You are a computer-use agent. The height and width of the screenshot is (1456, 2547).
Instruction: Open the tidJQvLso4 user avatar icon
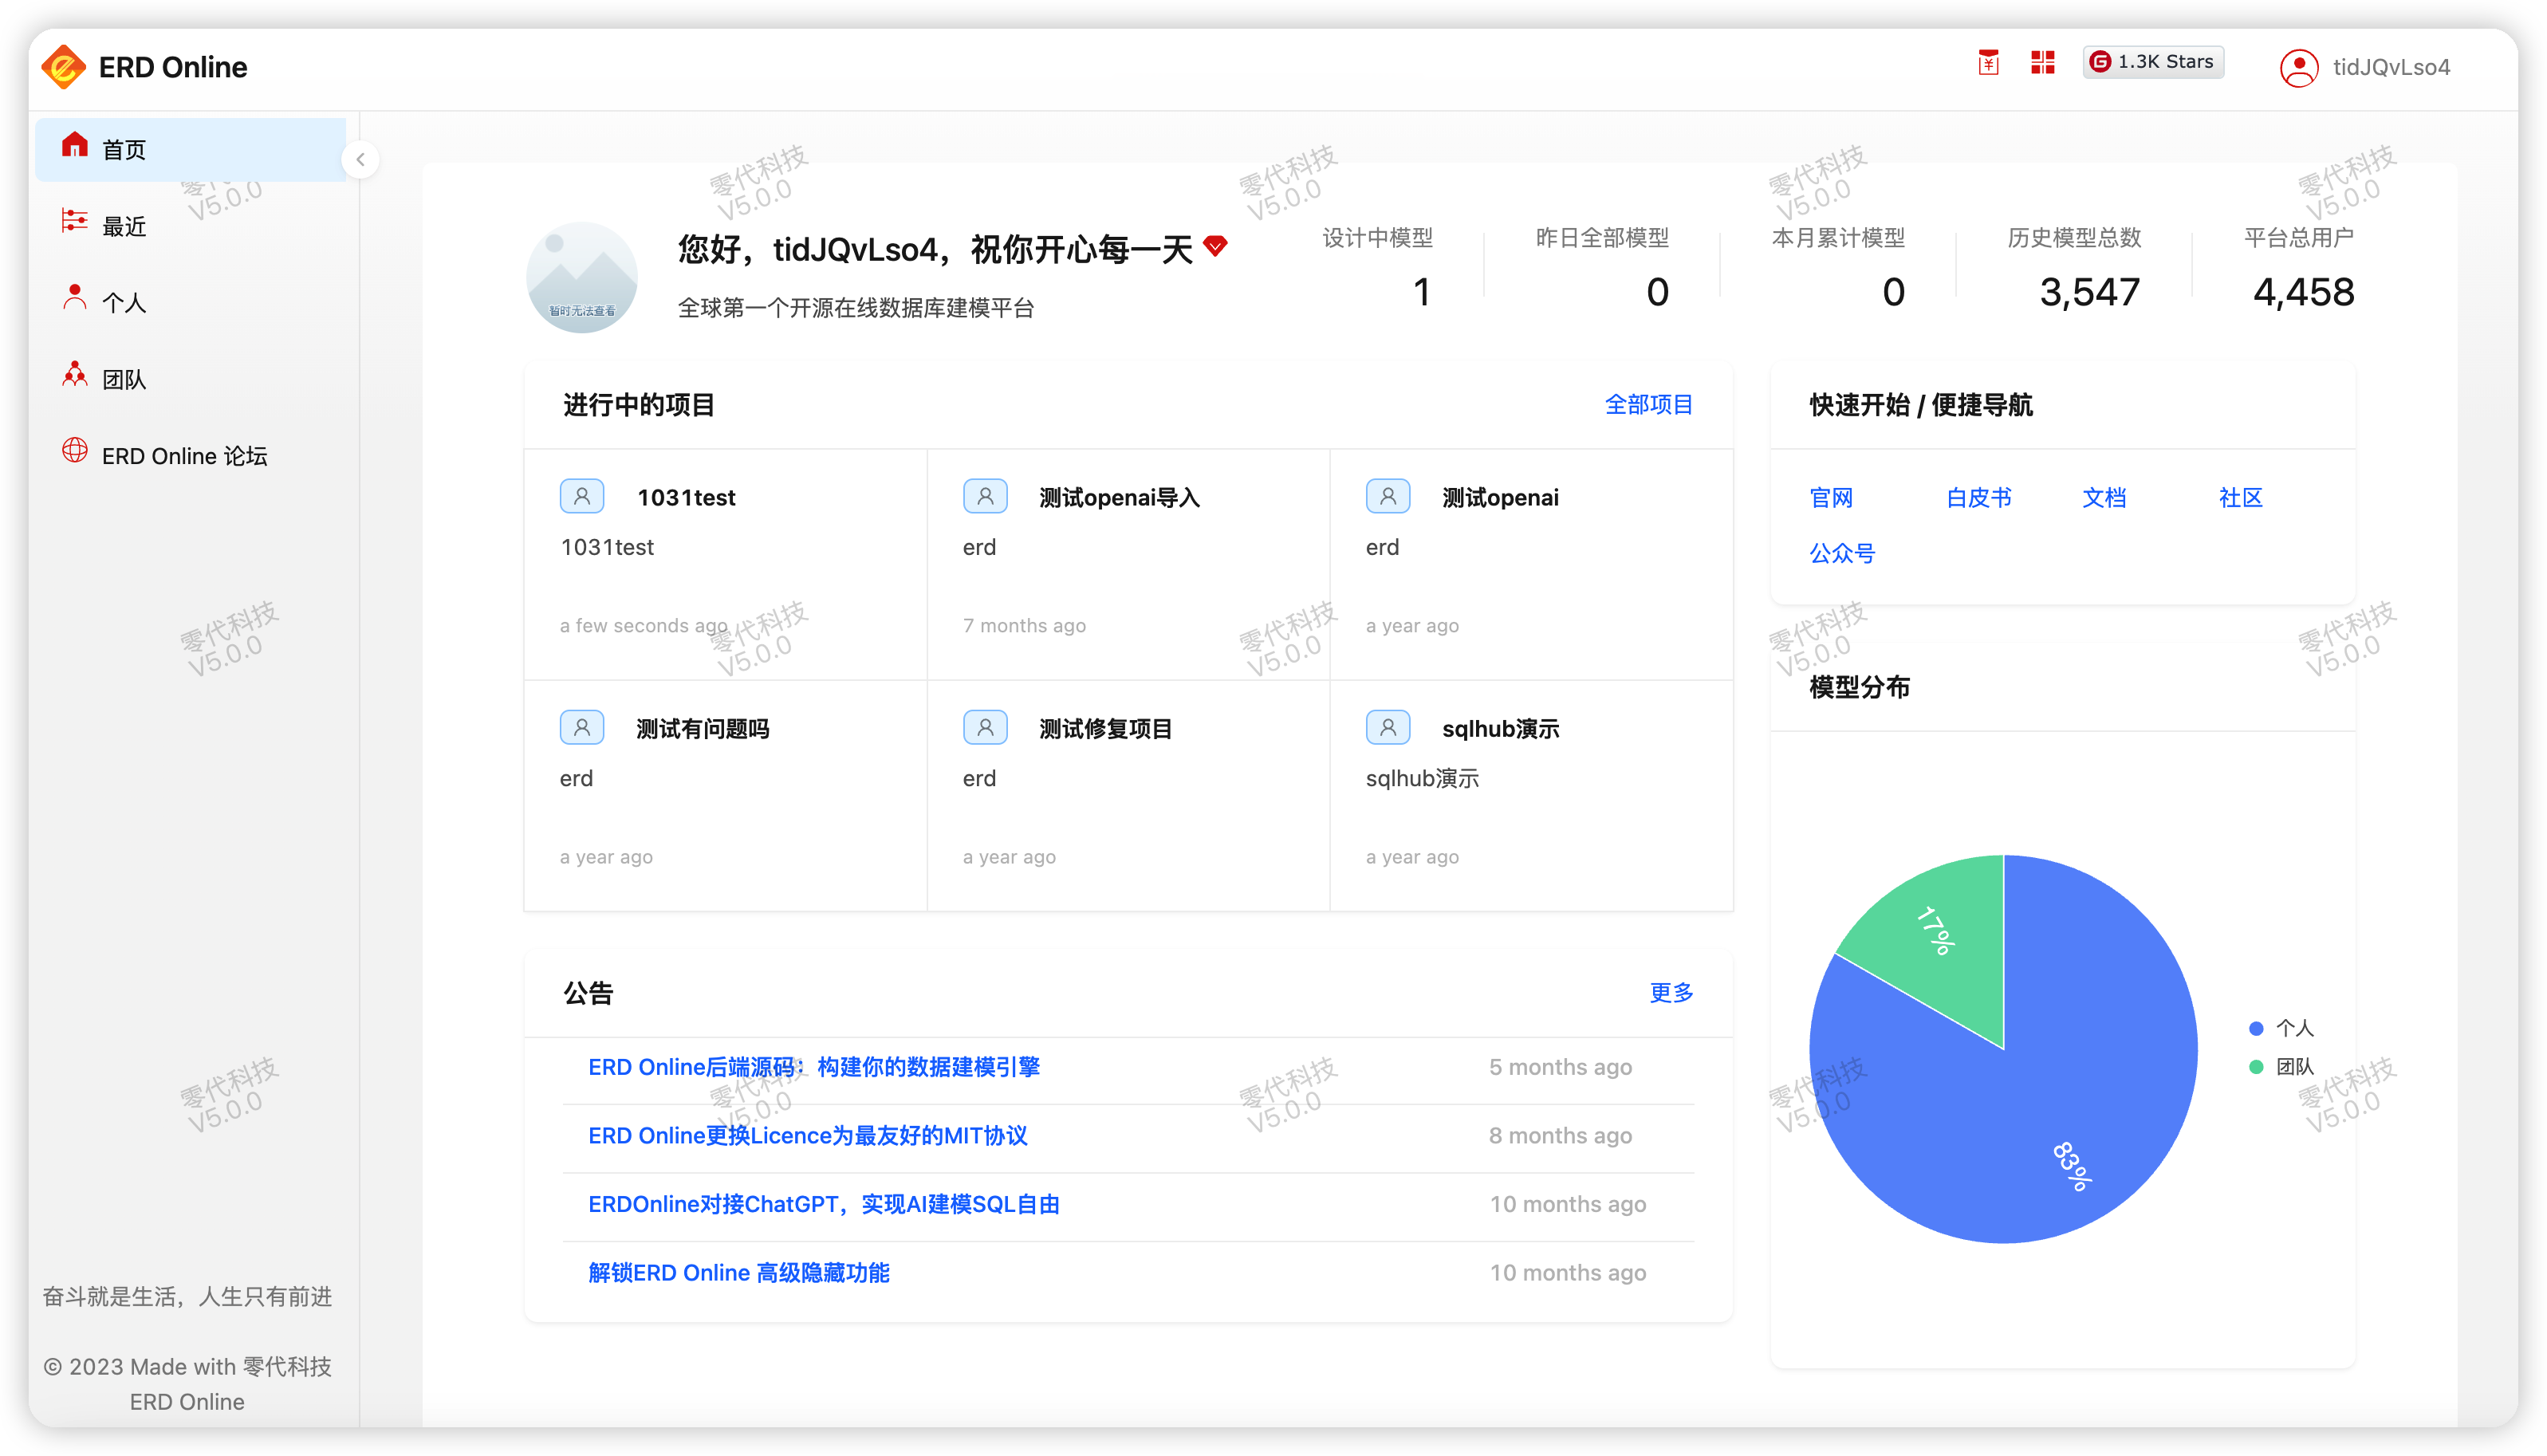pyautogui.click(x=2298, y=67)
